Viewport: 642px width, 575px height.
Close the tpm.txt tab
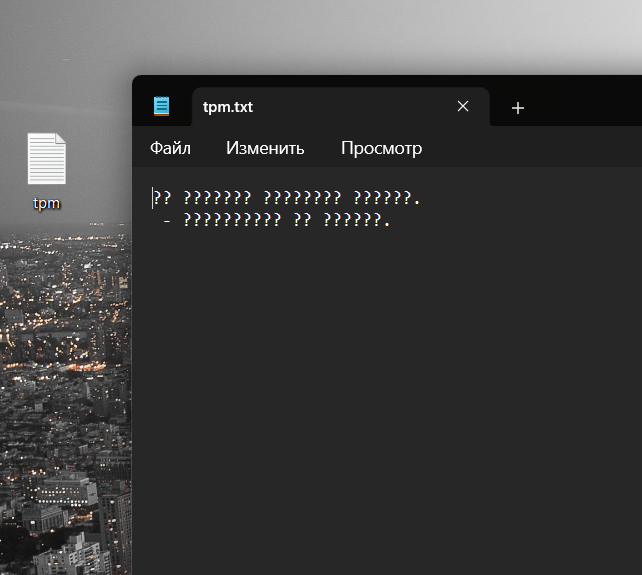point(463,106)
